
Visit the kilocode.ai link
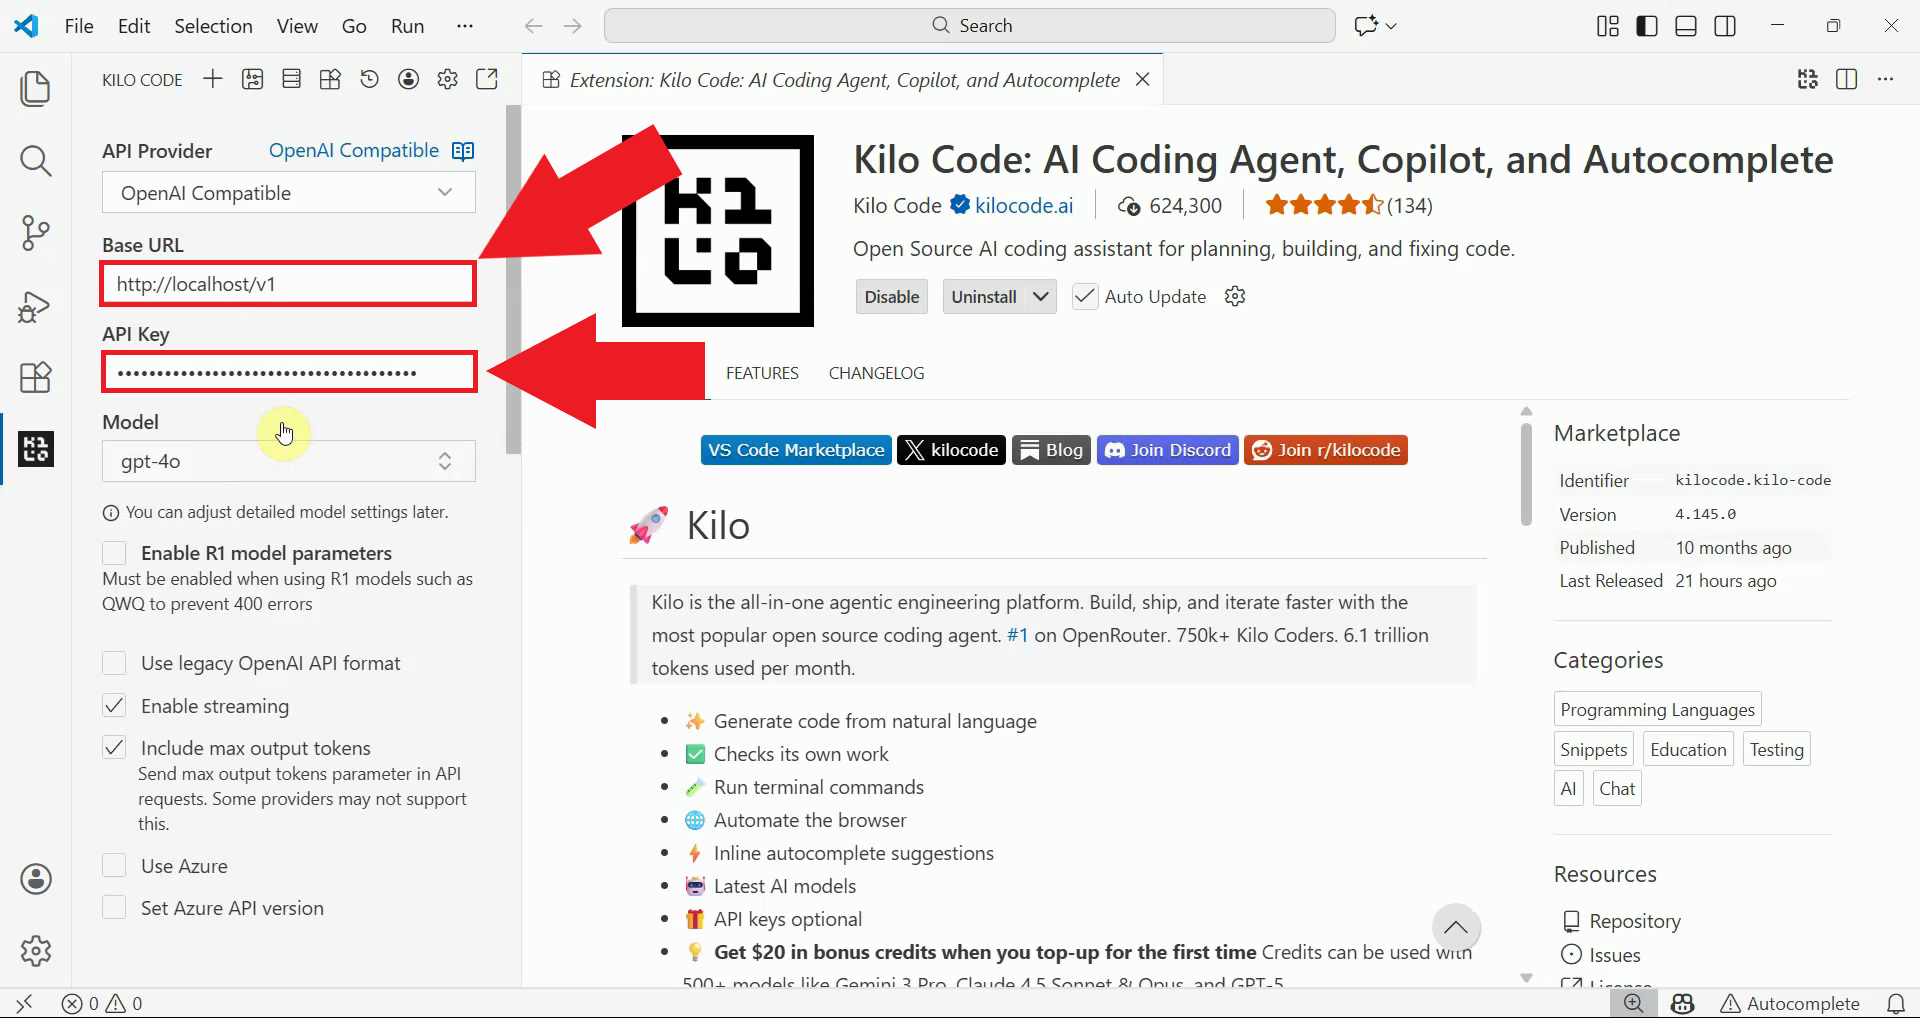click(1022, 205)
